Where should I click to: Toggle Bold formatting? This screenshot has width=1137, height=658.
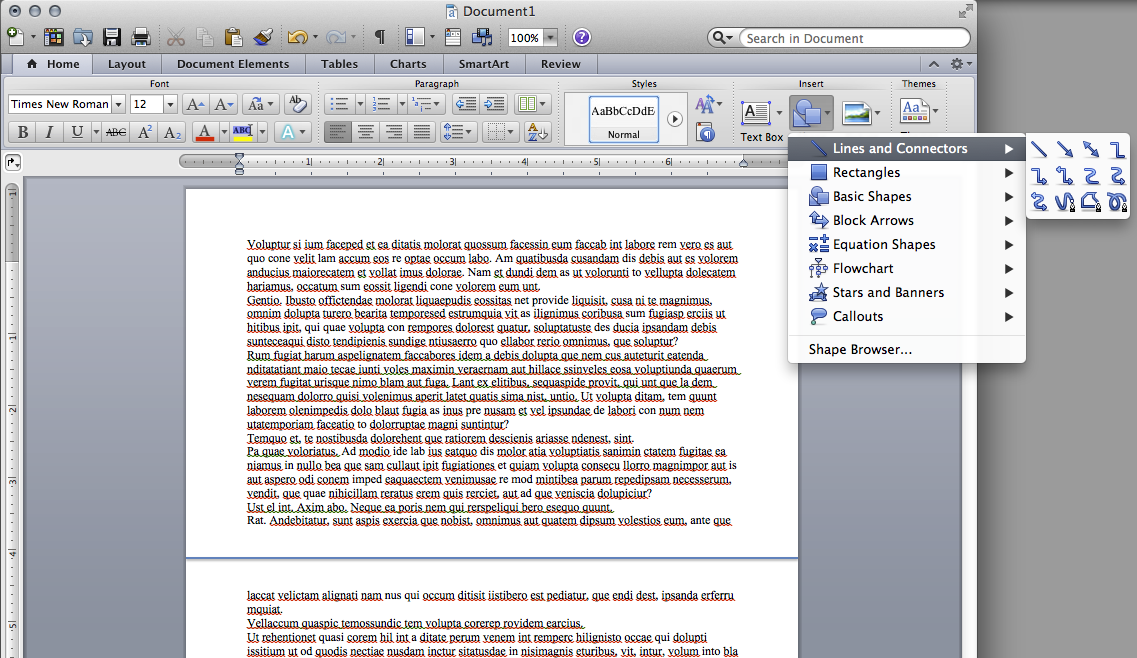[21, 132]
